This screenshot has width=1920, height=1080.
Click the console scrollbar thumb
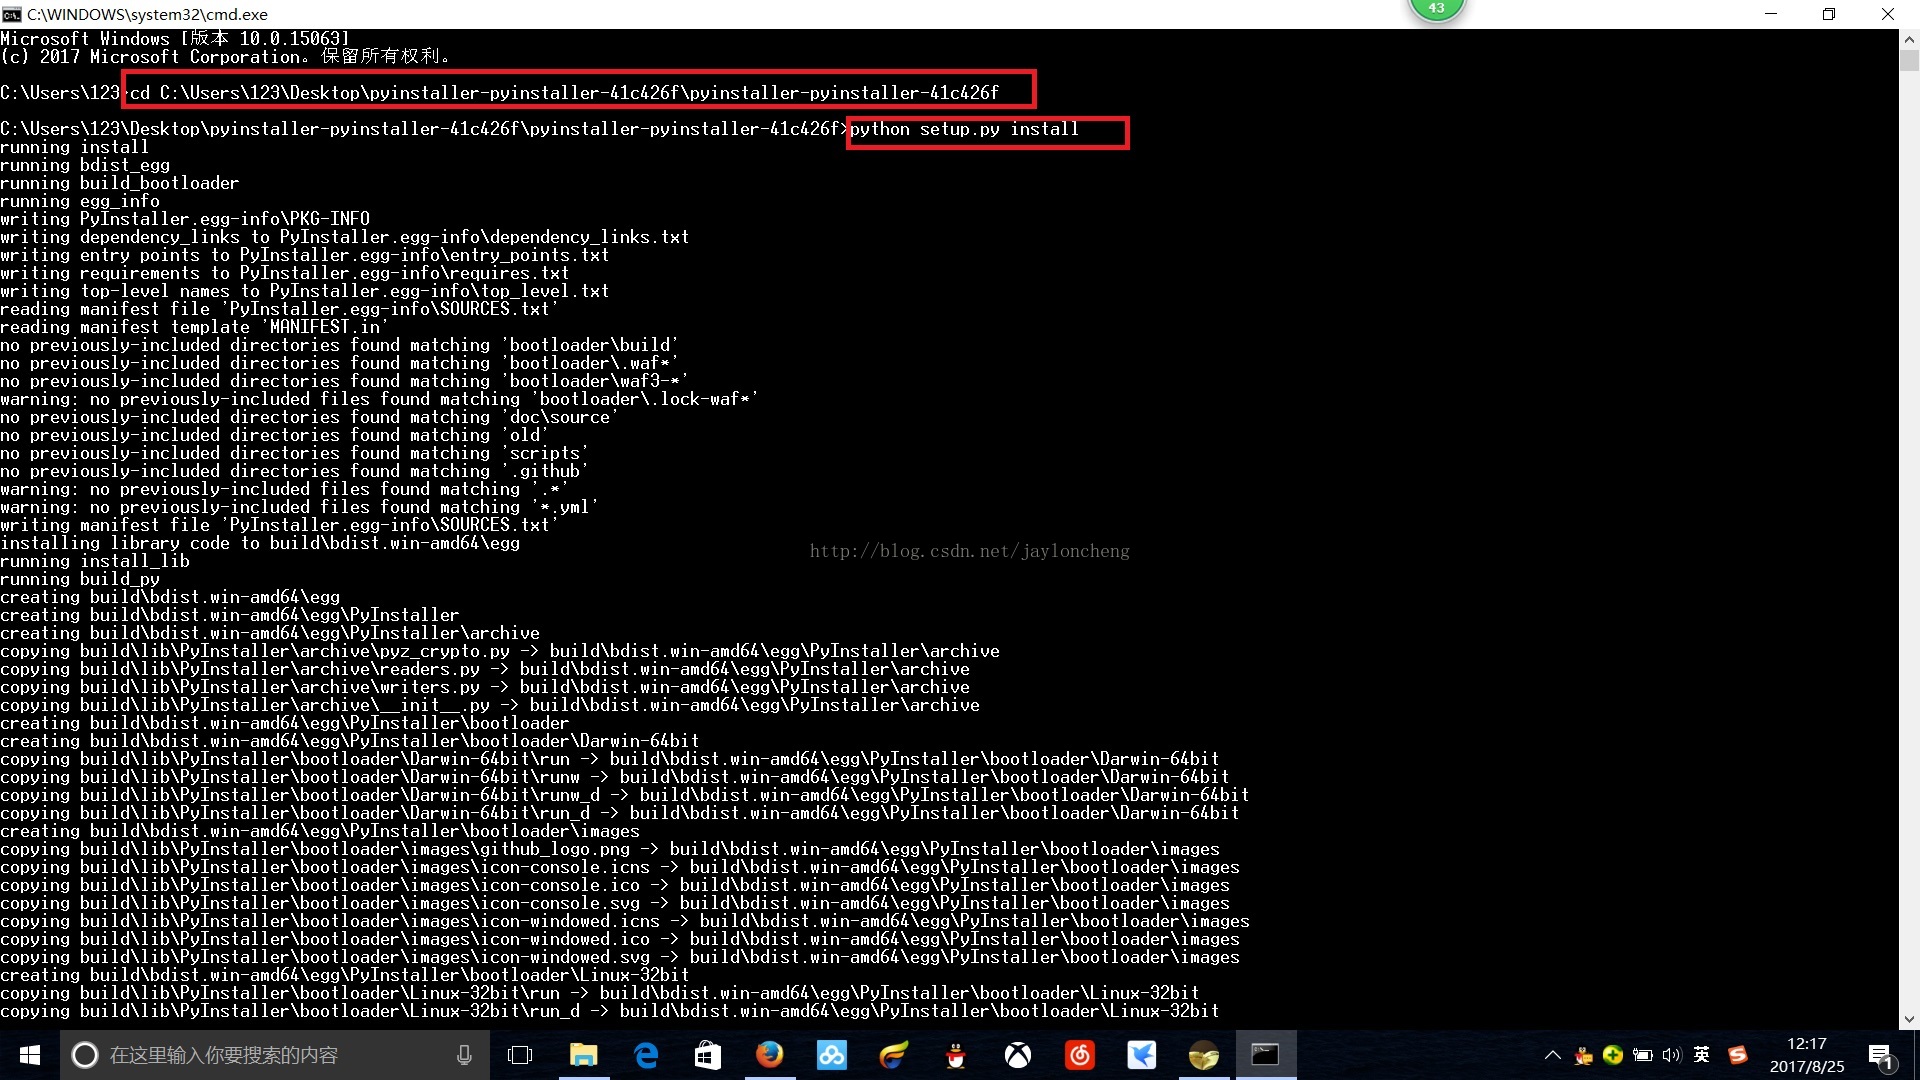pos(1909,60)
